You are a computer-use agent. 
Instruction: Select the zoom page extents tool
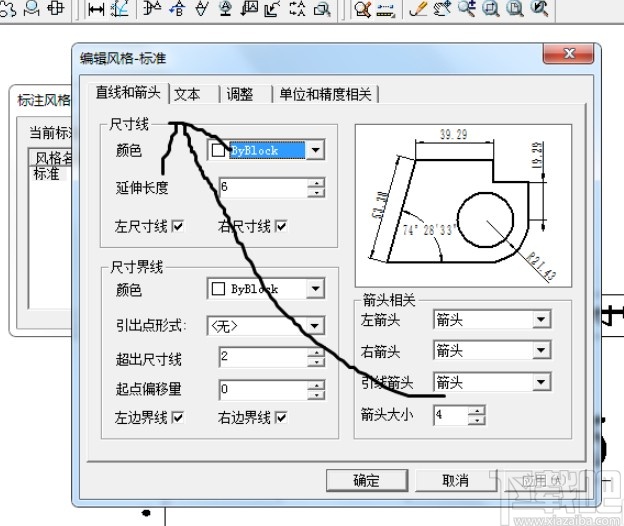pos(515,9)
